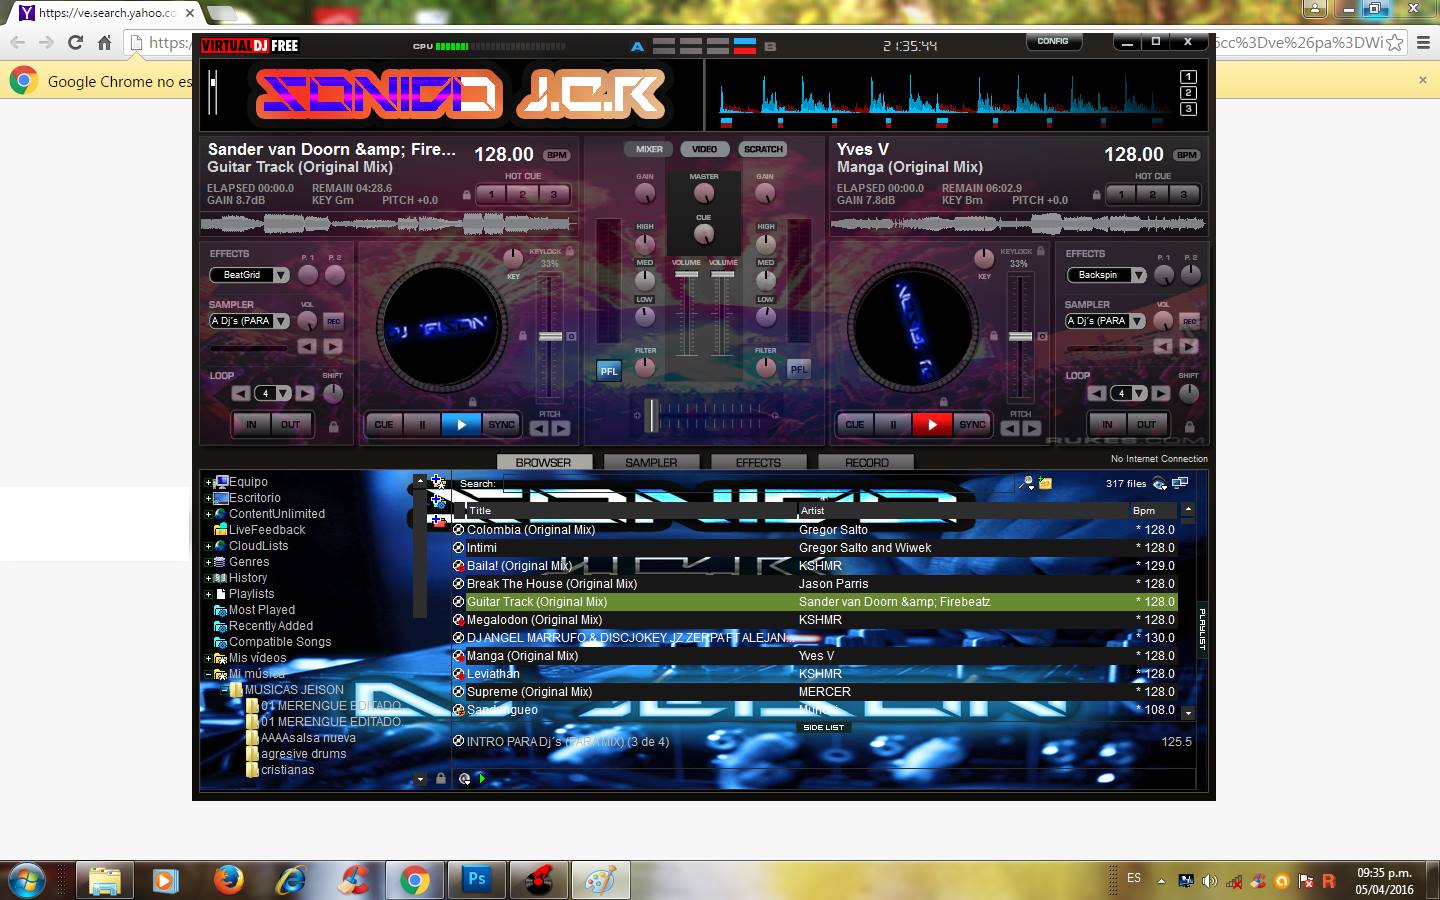Trigger hot cue 1 on left deck
Viewport: 1440px width, 900px height.
click(x=491, y=195)
